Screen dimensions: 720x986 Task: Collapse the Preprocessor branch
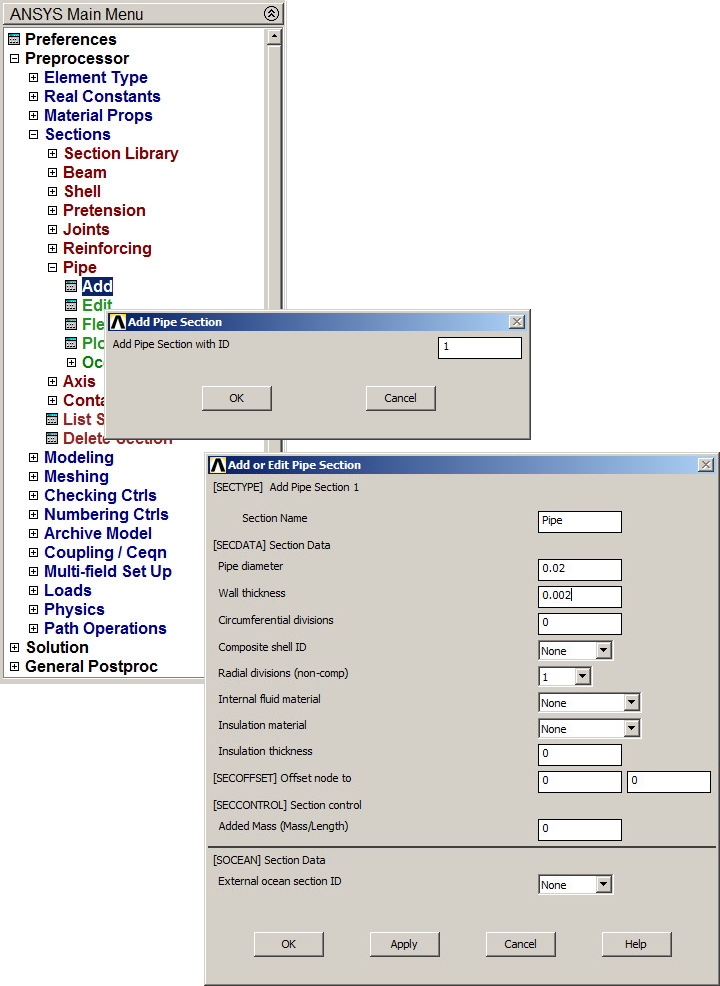pos(14,58)
